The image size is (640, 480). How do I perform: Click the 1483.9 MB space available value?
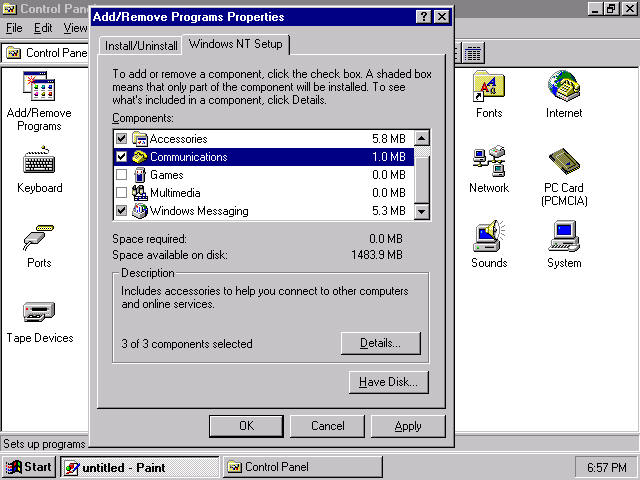coord(377,255)
